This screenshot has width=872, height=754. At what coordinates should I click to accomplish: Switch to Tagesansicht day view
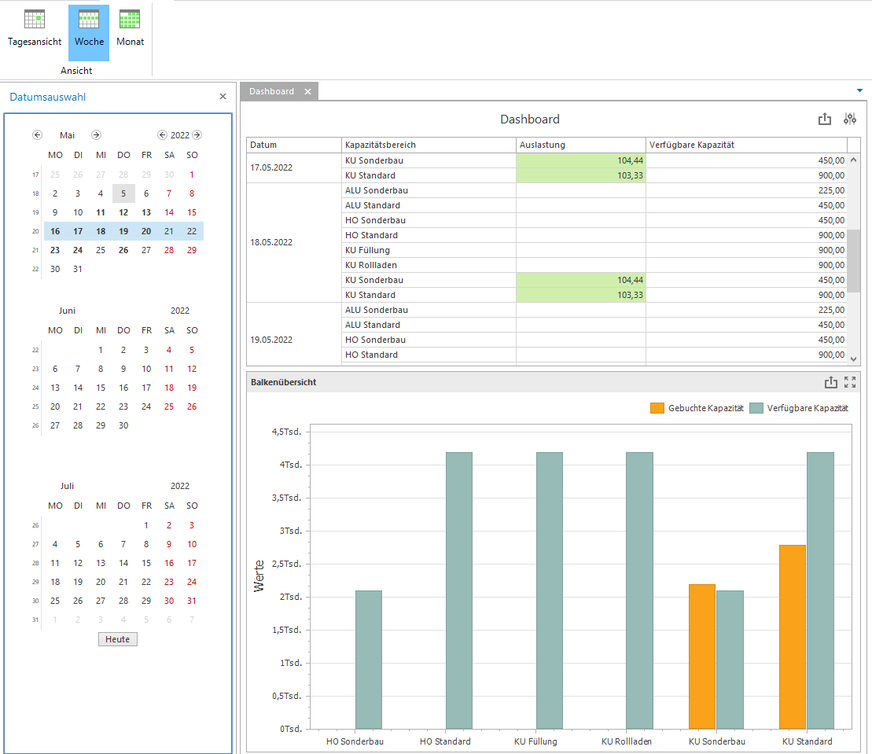35,28
